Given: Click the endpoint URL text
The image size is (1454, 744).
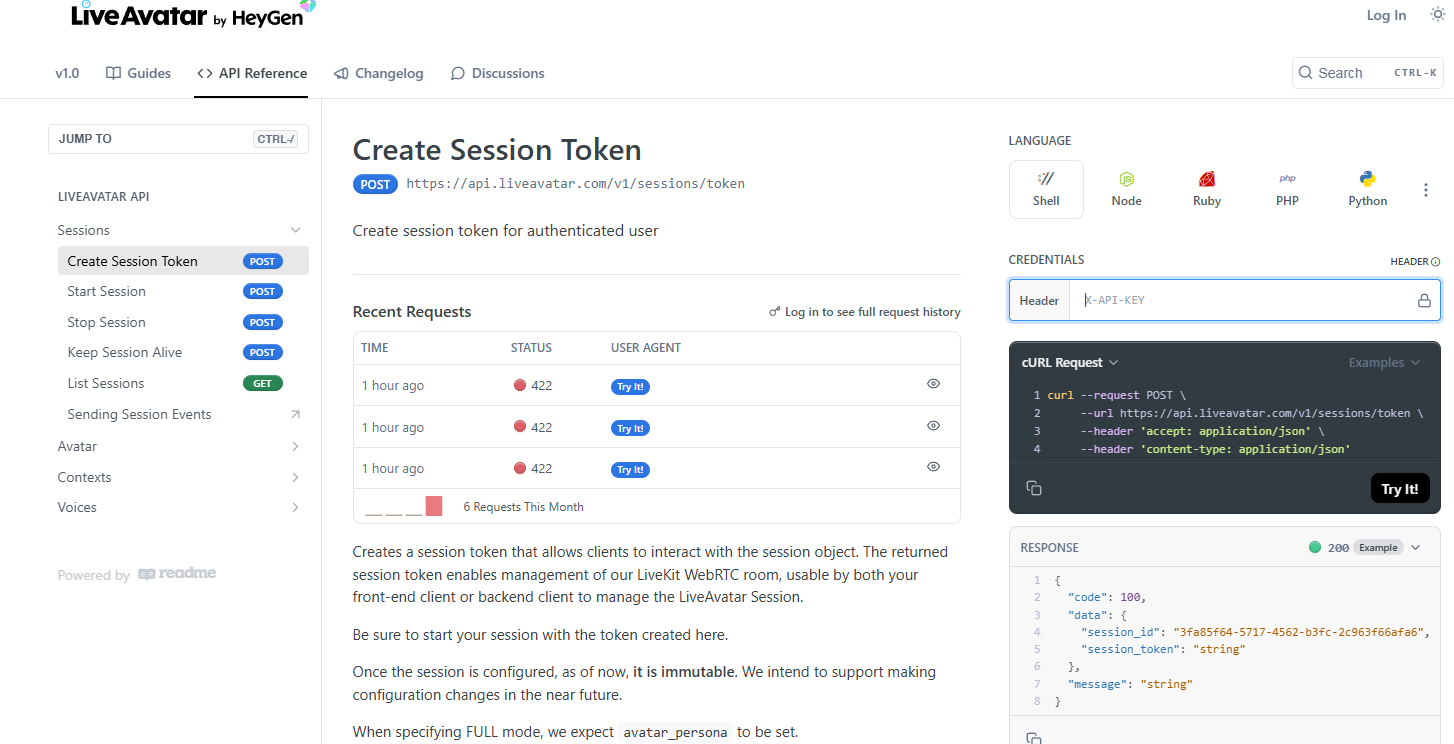Looking at the screenshot, I should coord(575,184).
